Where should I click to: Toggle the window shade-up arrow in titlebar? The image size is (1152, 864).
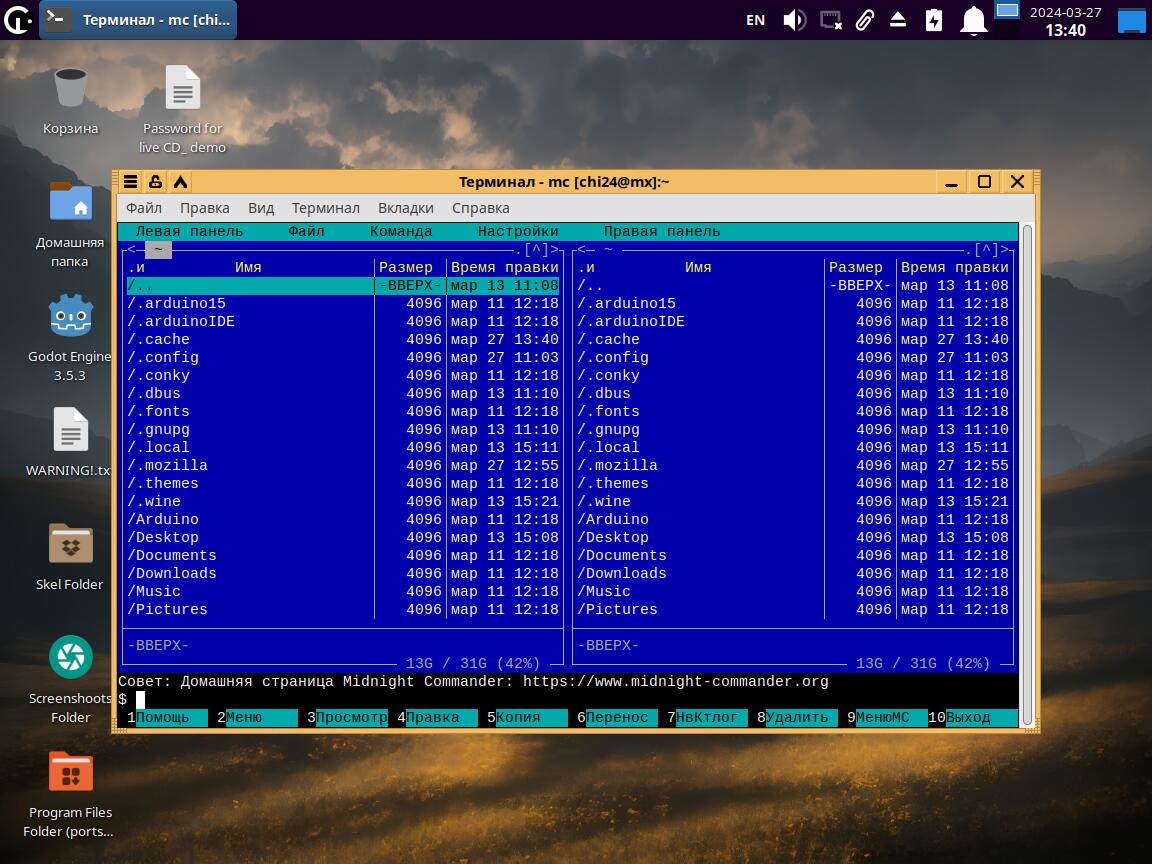pyautogui.click(x=180, y=181)
